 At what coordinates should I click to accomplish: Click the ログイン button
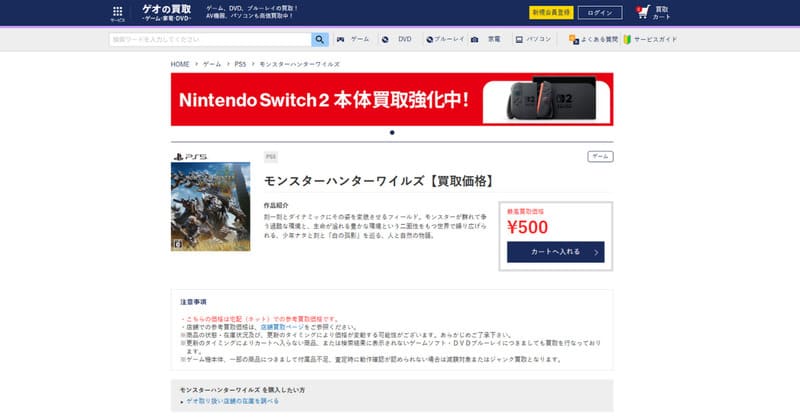click(x=600, y=13)
